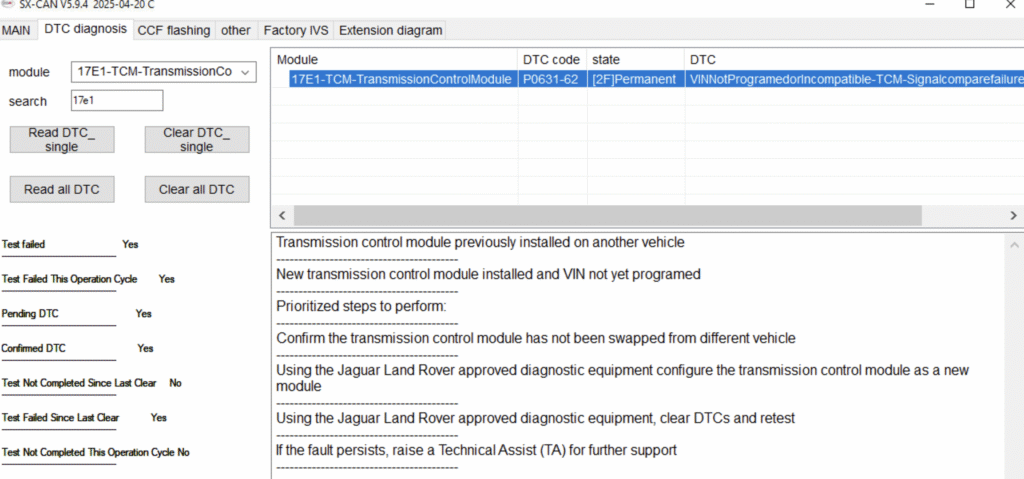Go to the Extension diagram tab

[391, 31]
